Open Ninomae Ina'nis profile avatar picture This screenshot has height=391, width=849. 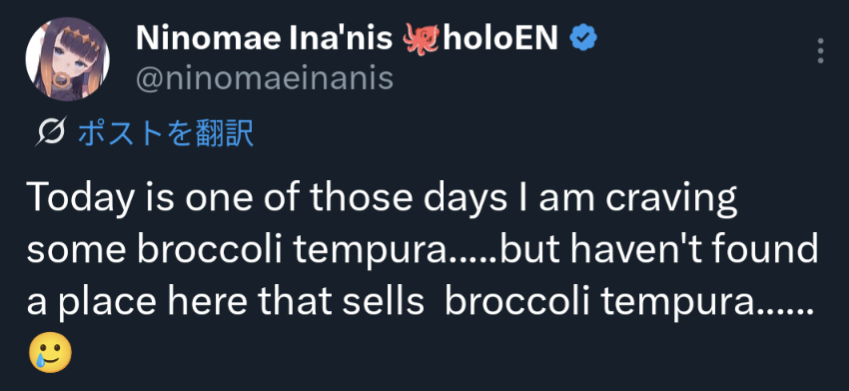click(x=68, y=59)
